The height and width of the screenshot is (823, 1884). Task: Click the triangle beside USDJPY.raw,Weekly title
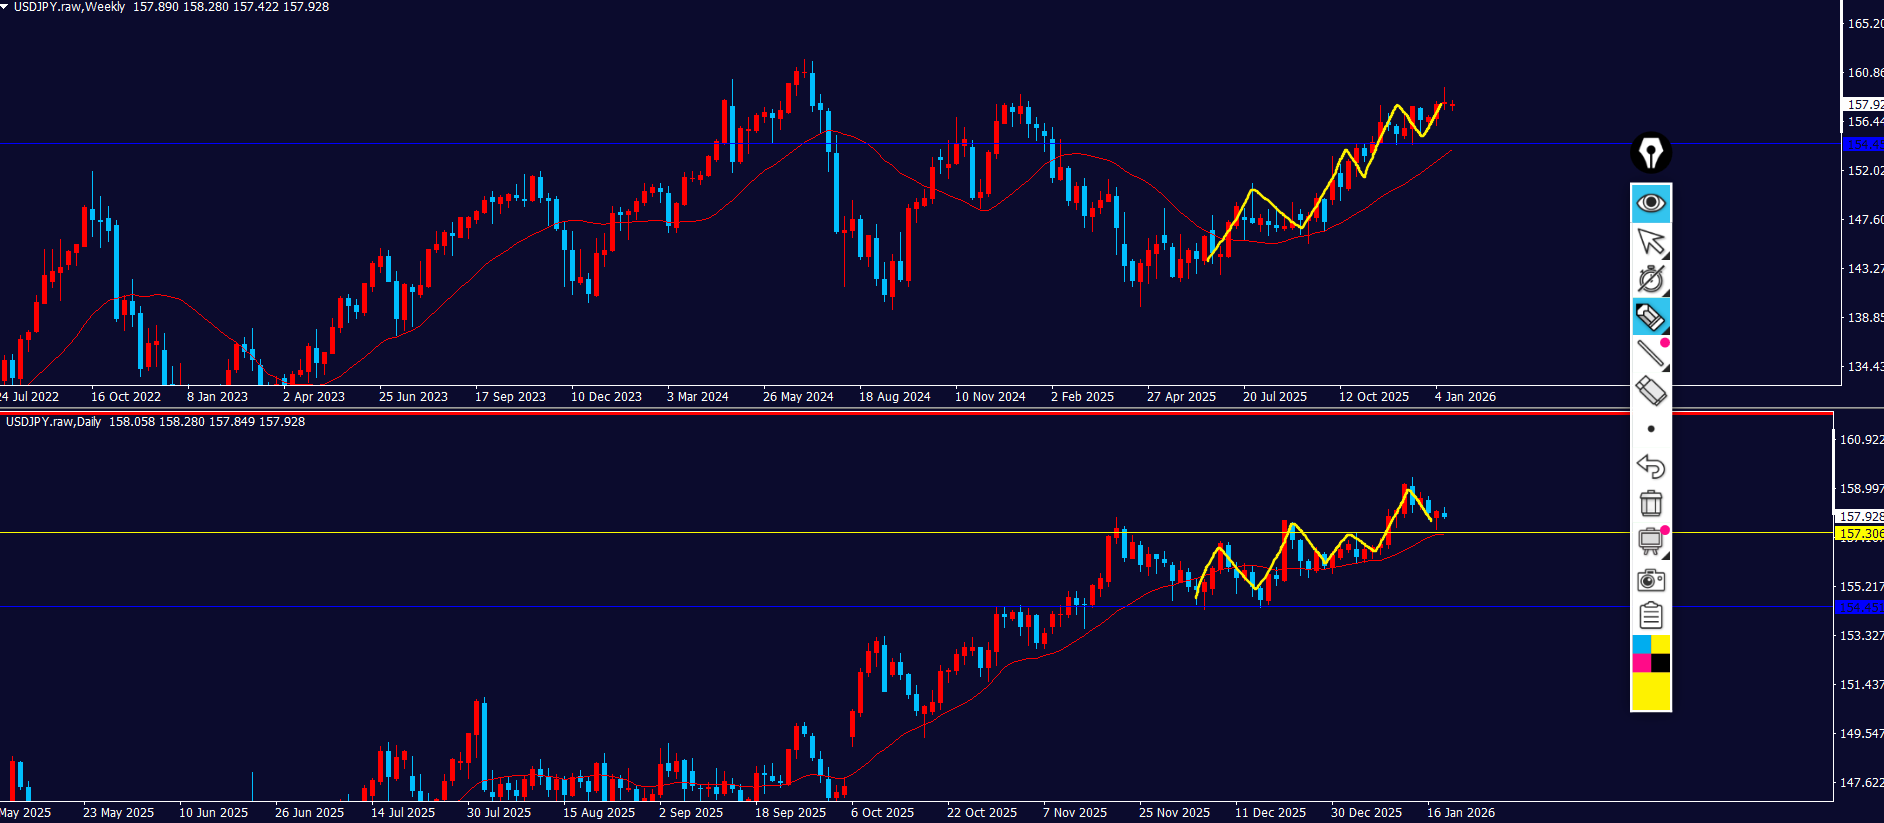[5, 7]
